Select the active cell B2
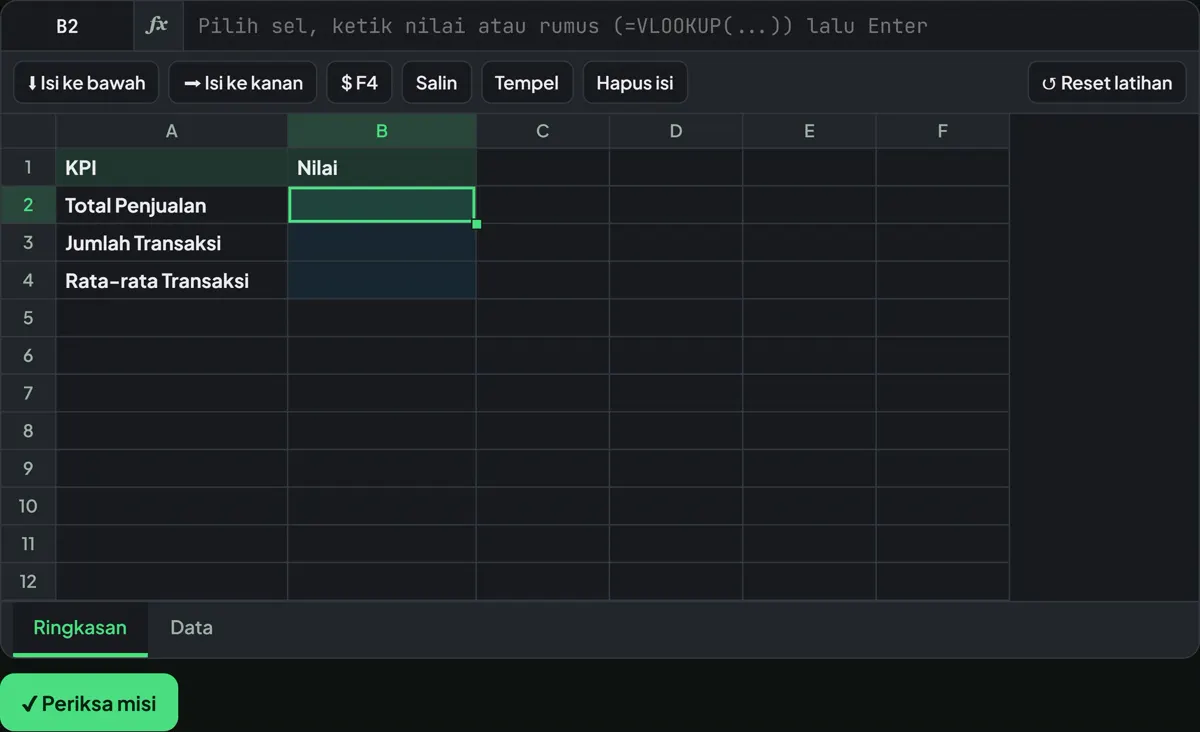This screenshot has height=732, width=1200. tap(382, 205)
